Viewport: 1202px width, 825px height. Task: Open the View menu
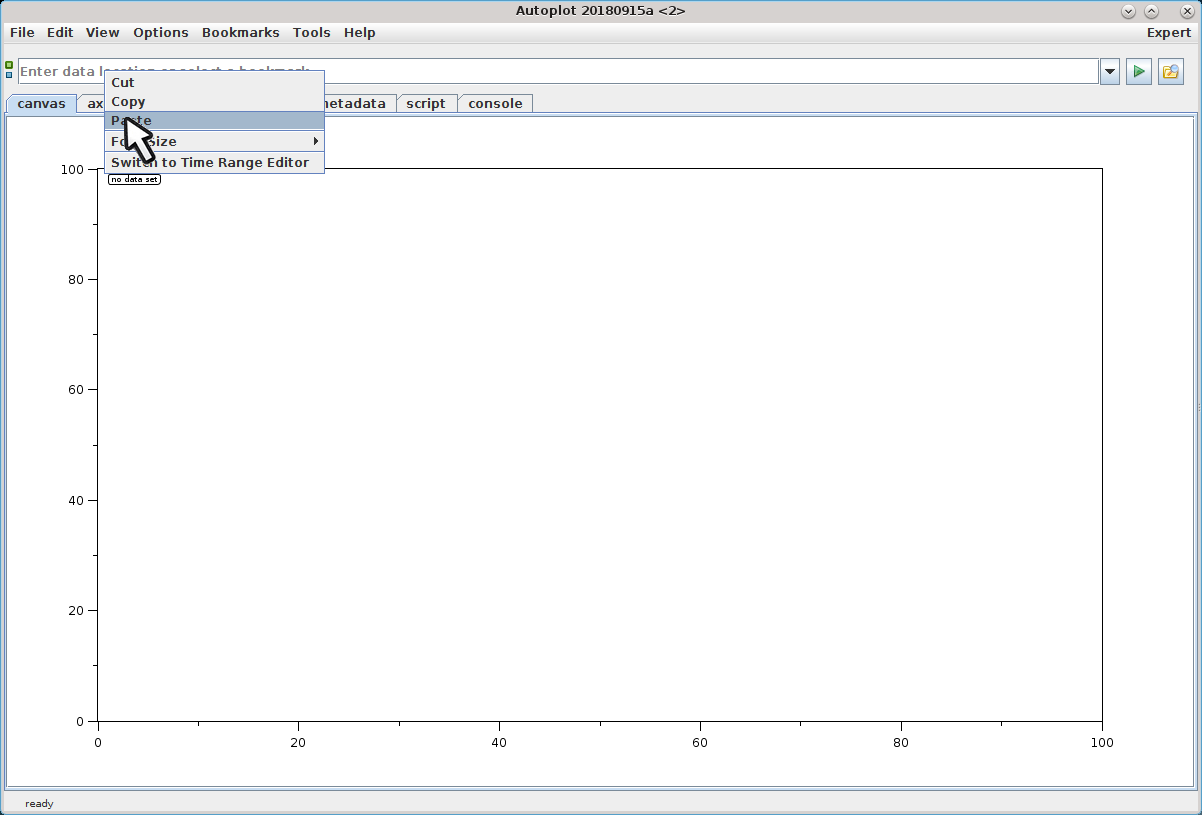[x=102, y=33]
